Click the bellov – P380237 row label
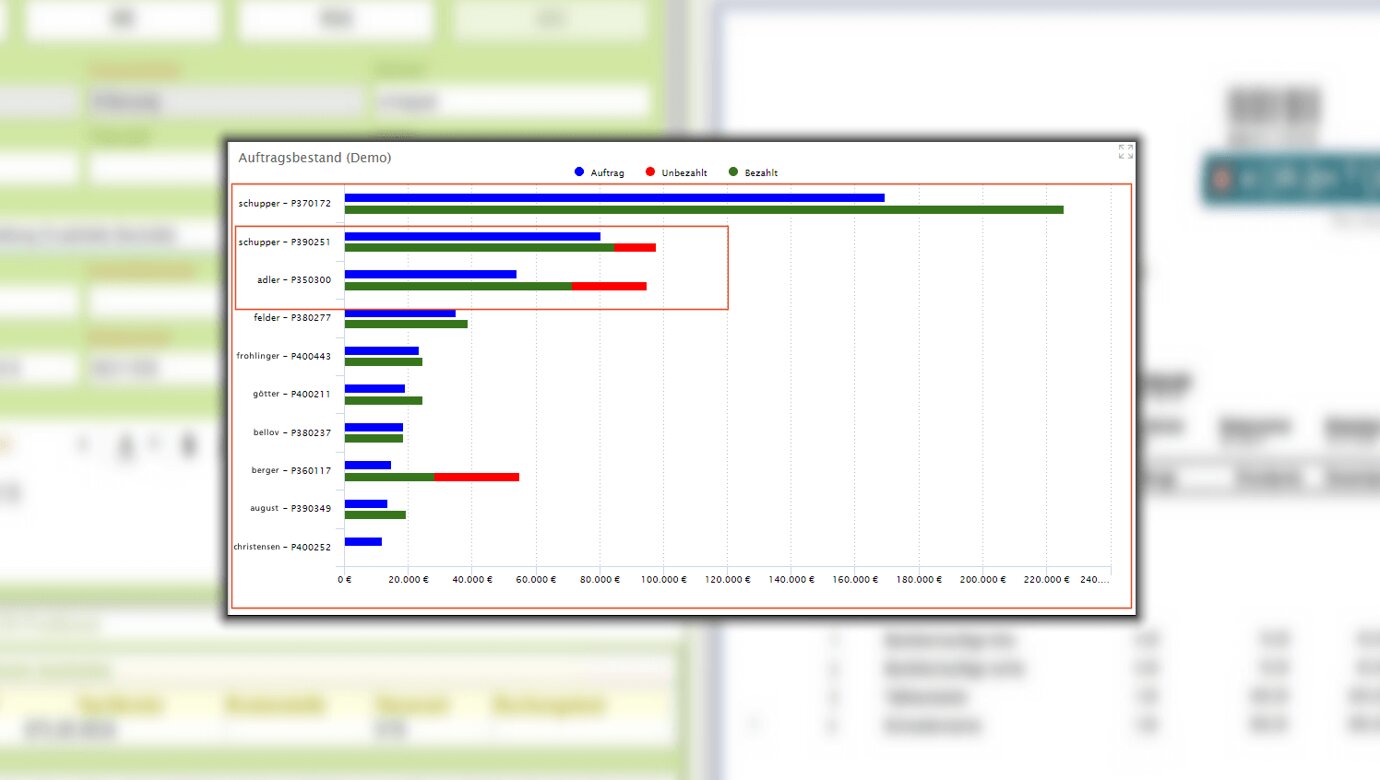Screen dimensions: 1380x780 pyautogui.click(x=291, y=432)
